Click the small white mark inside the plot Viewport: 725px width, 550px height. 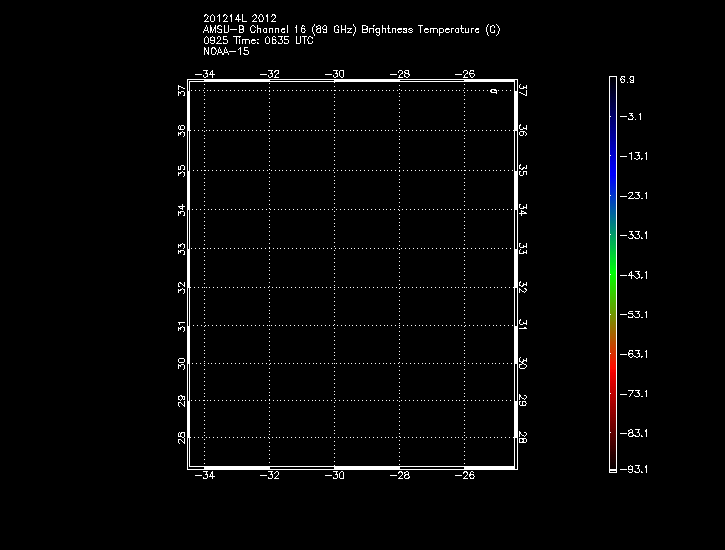tap(493, 92)
